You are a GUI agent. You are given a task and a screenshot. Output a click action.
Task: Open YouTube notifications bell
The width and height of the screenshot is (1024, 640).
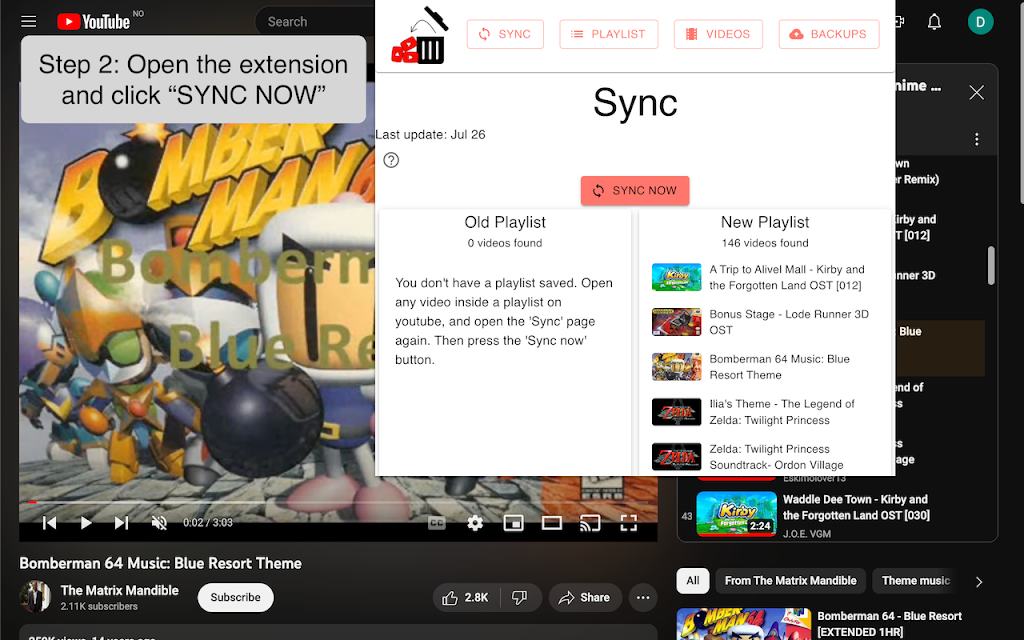coord(935,22)
